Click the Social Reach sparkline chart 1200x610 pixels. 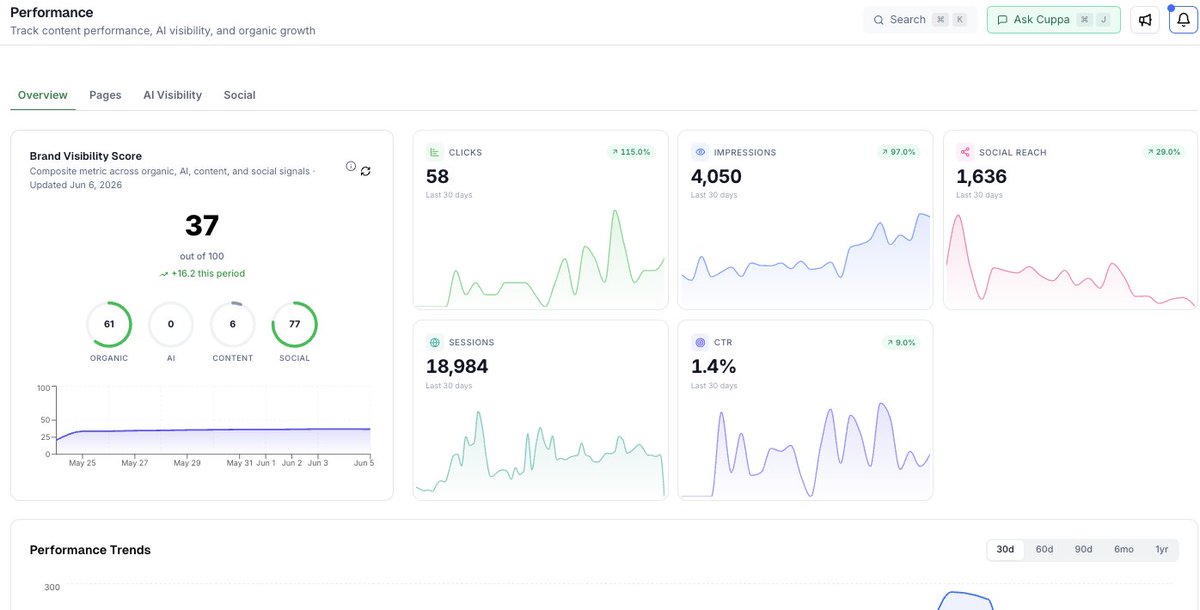1070,258
